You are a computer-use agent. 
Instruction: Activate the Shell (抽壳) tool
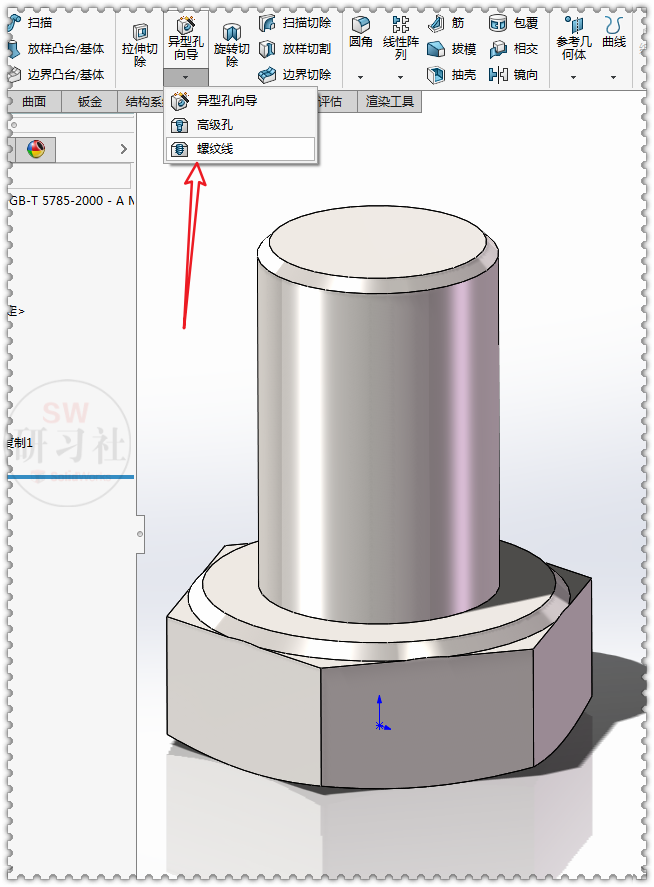click(x=451, y=74)
